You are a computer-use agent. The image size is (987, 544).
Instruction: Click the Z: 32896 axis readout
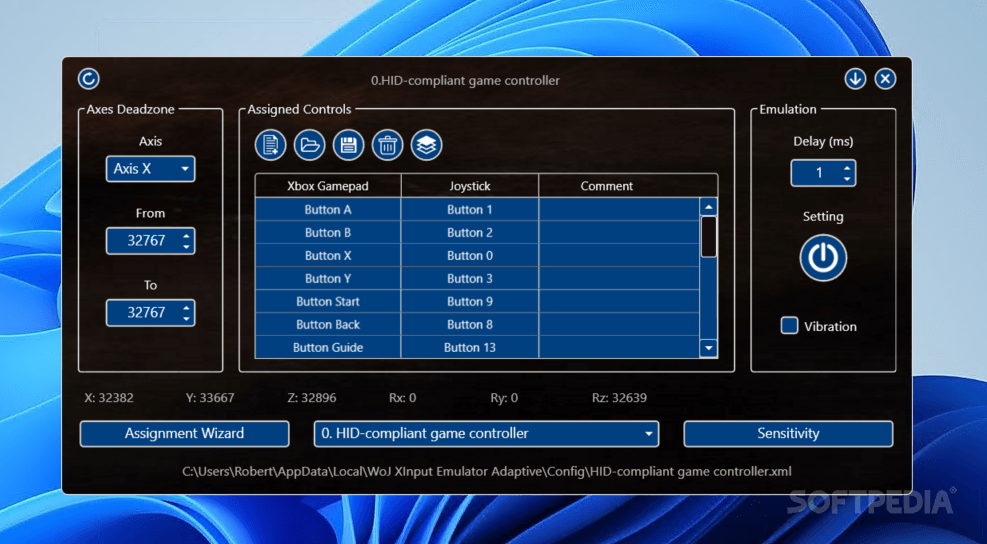(x=312, y=398)
